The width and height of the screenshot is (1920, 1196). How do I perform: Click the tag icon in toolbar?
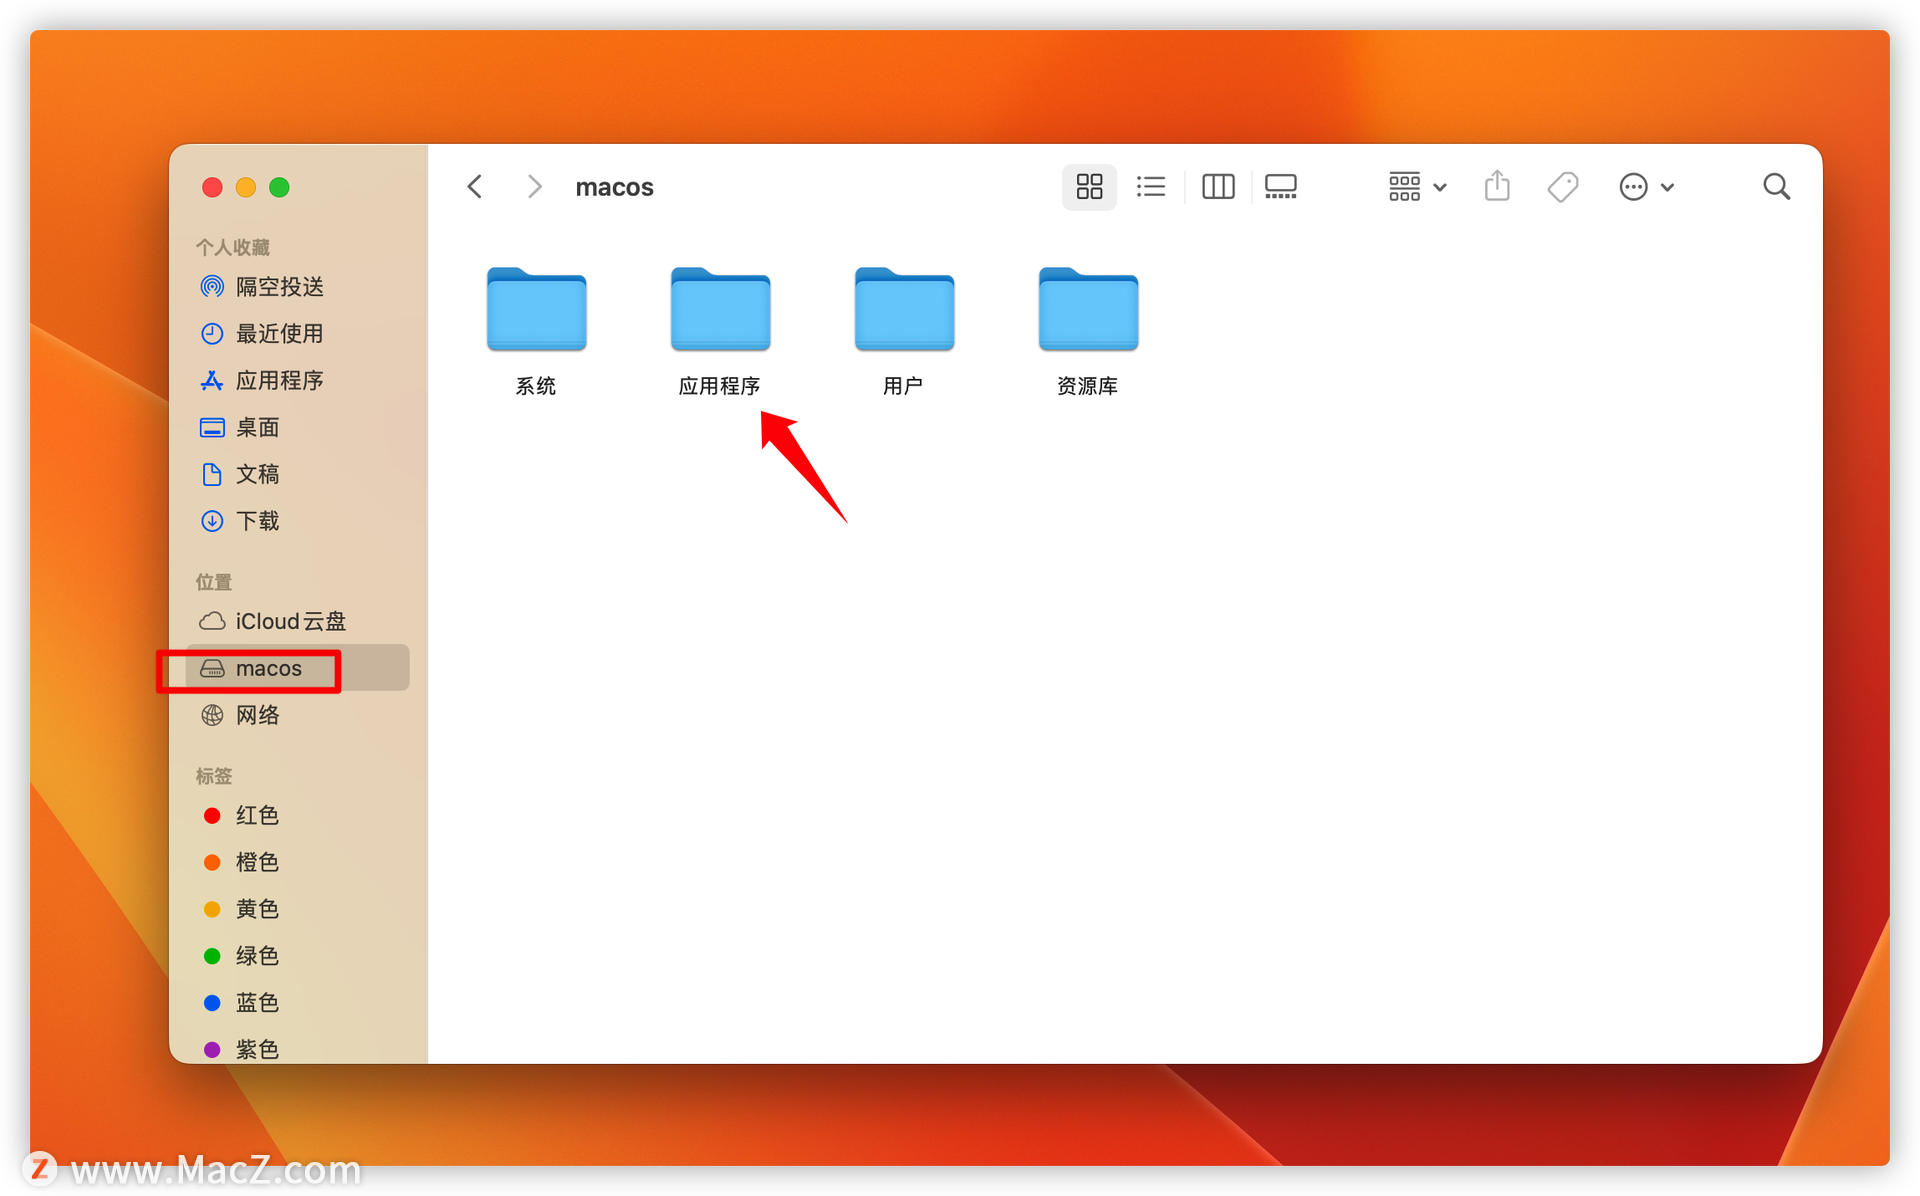coord(1563,187)
